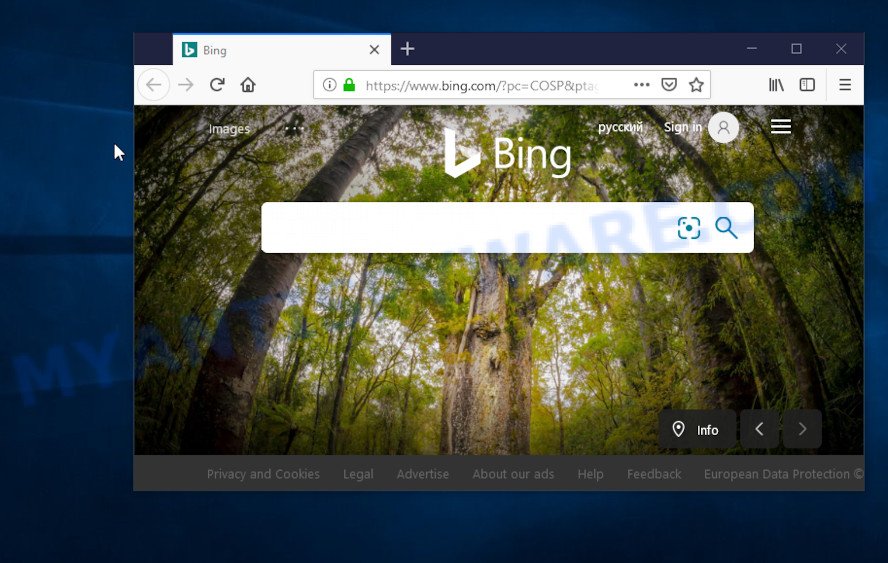Close the Bing tab
This screenshot has height=563, width=888.
[x=374, y=50]
